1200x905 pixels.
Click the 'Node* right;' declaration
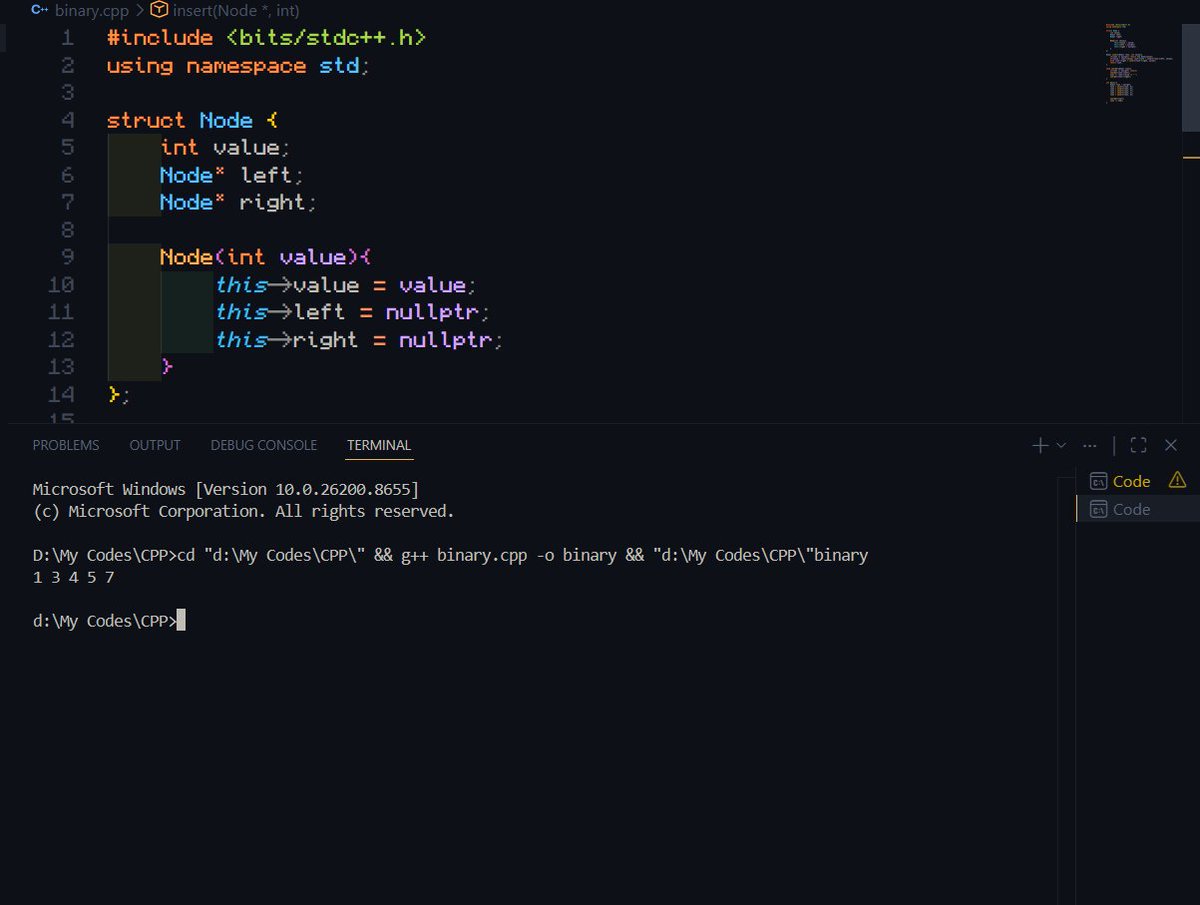(x=238, y=202)
